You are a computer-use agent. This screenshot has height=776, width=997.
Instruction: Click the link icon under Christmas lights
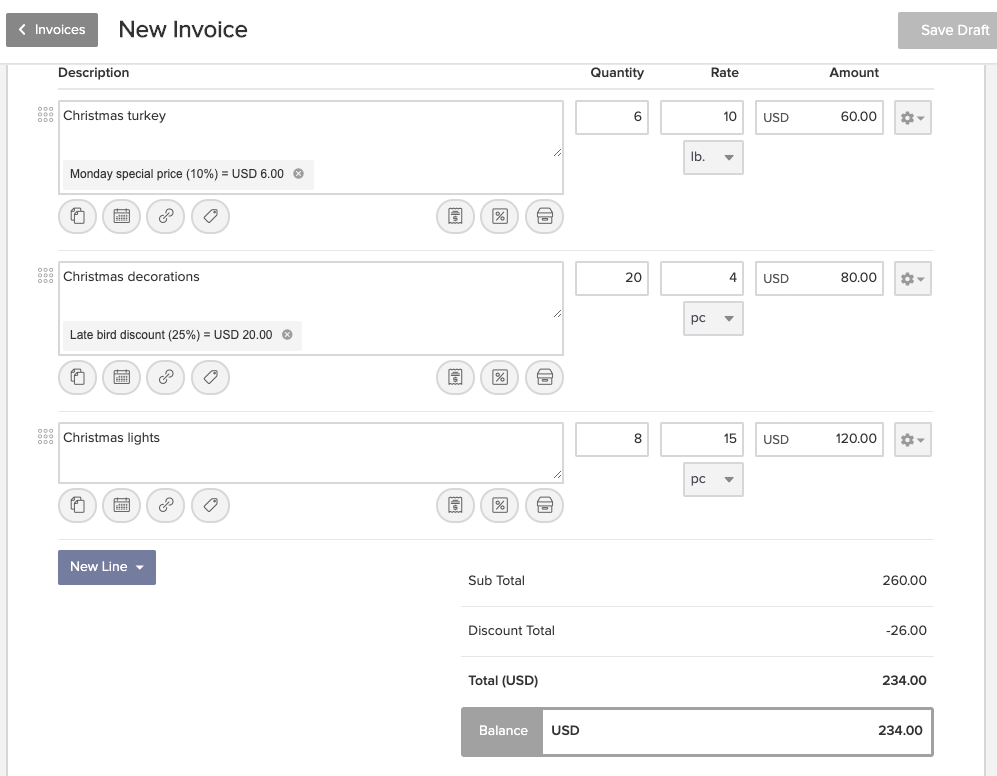point(166,506)
